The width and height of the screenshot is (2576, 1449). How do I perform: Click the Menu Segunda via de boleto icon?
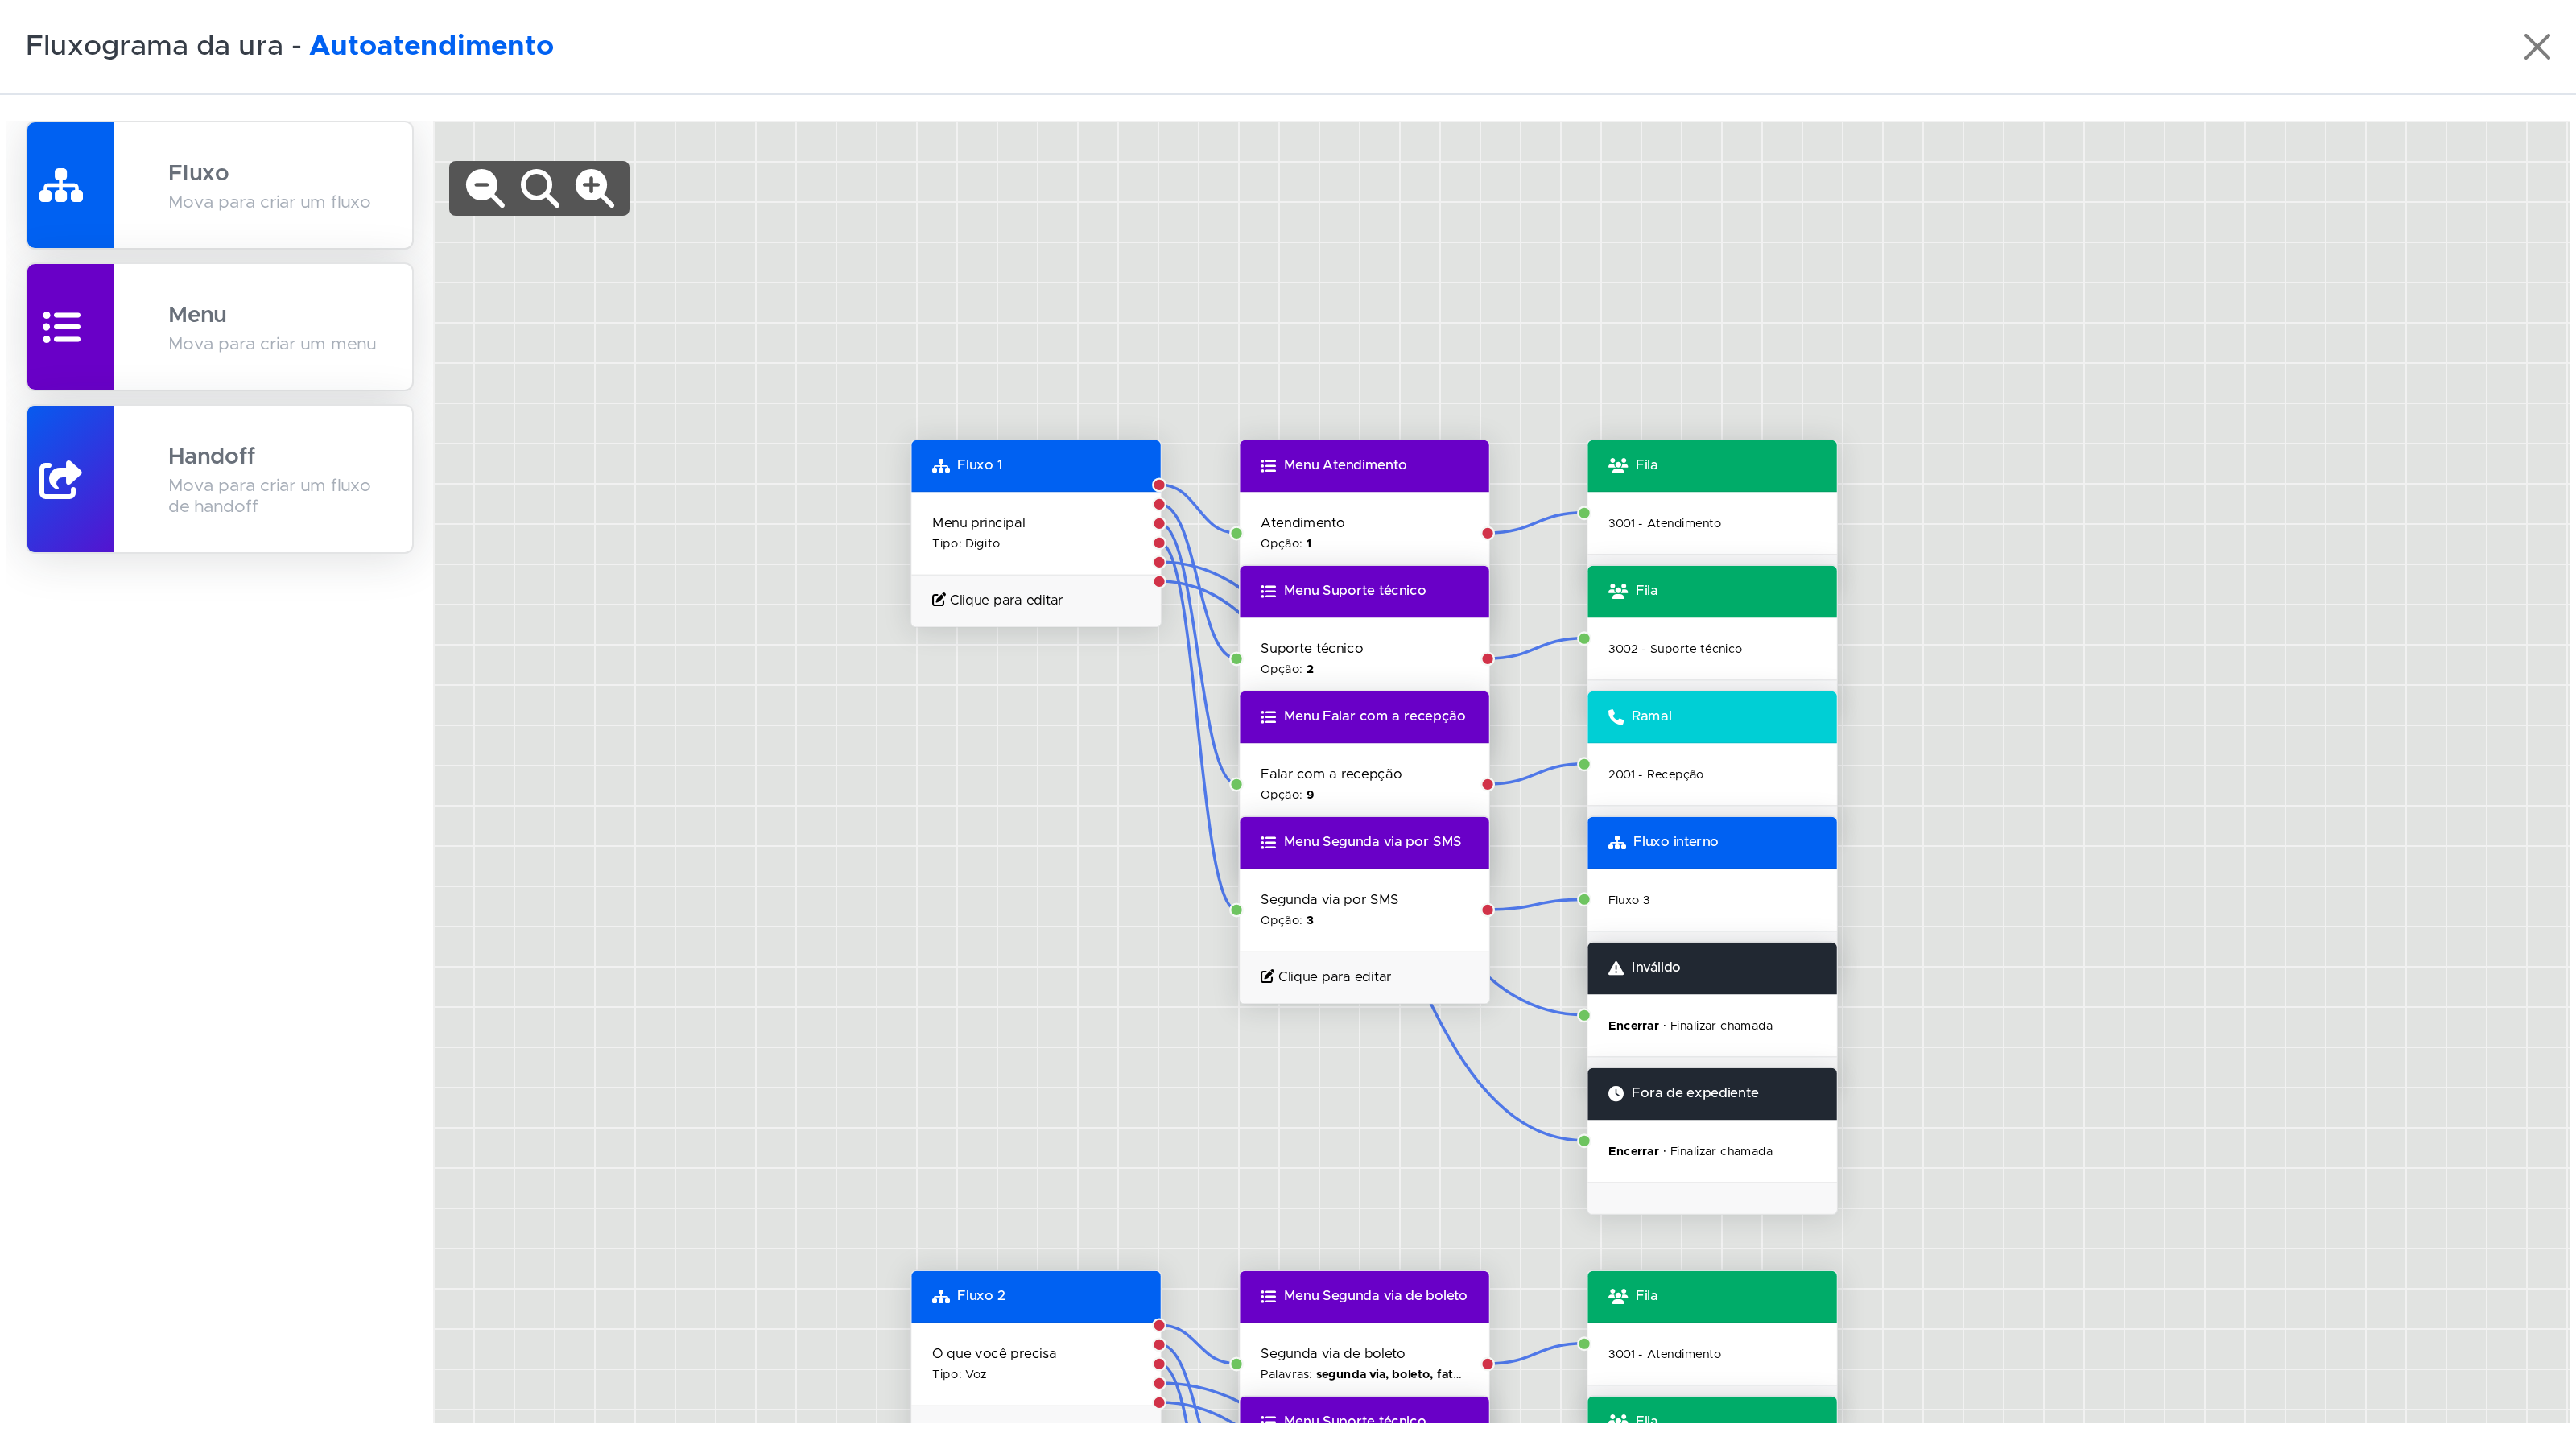pos(1268,1296)
